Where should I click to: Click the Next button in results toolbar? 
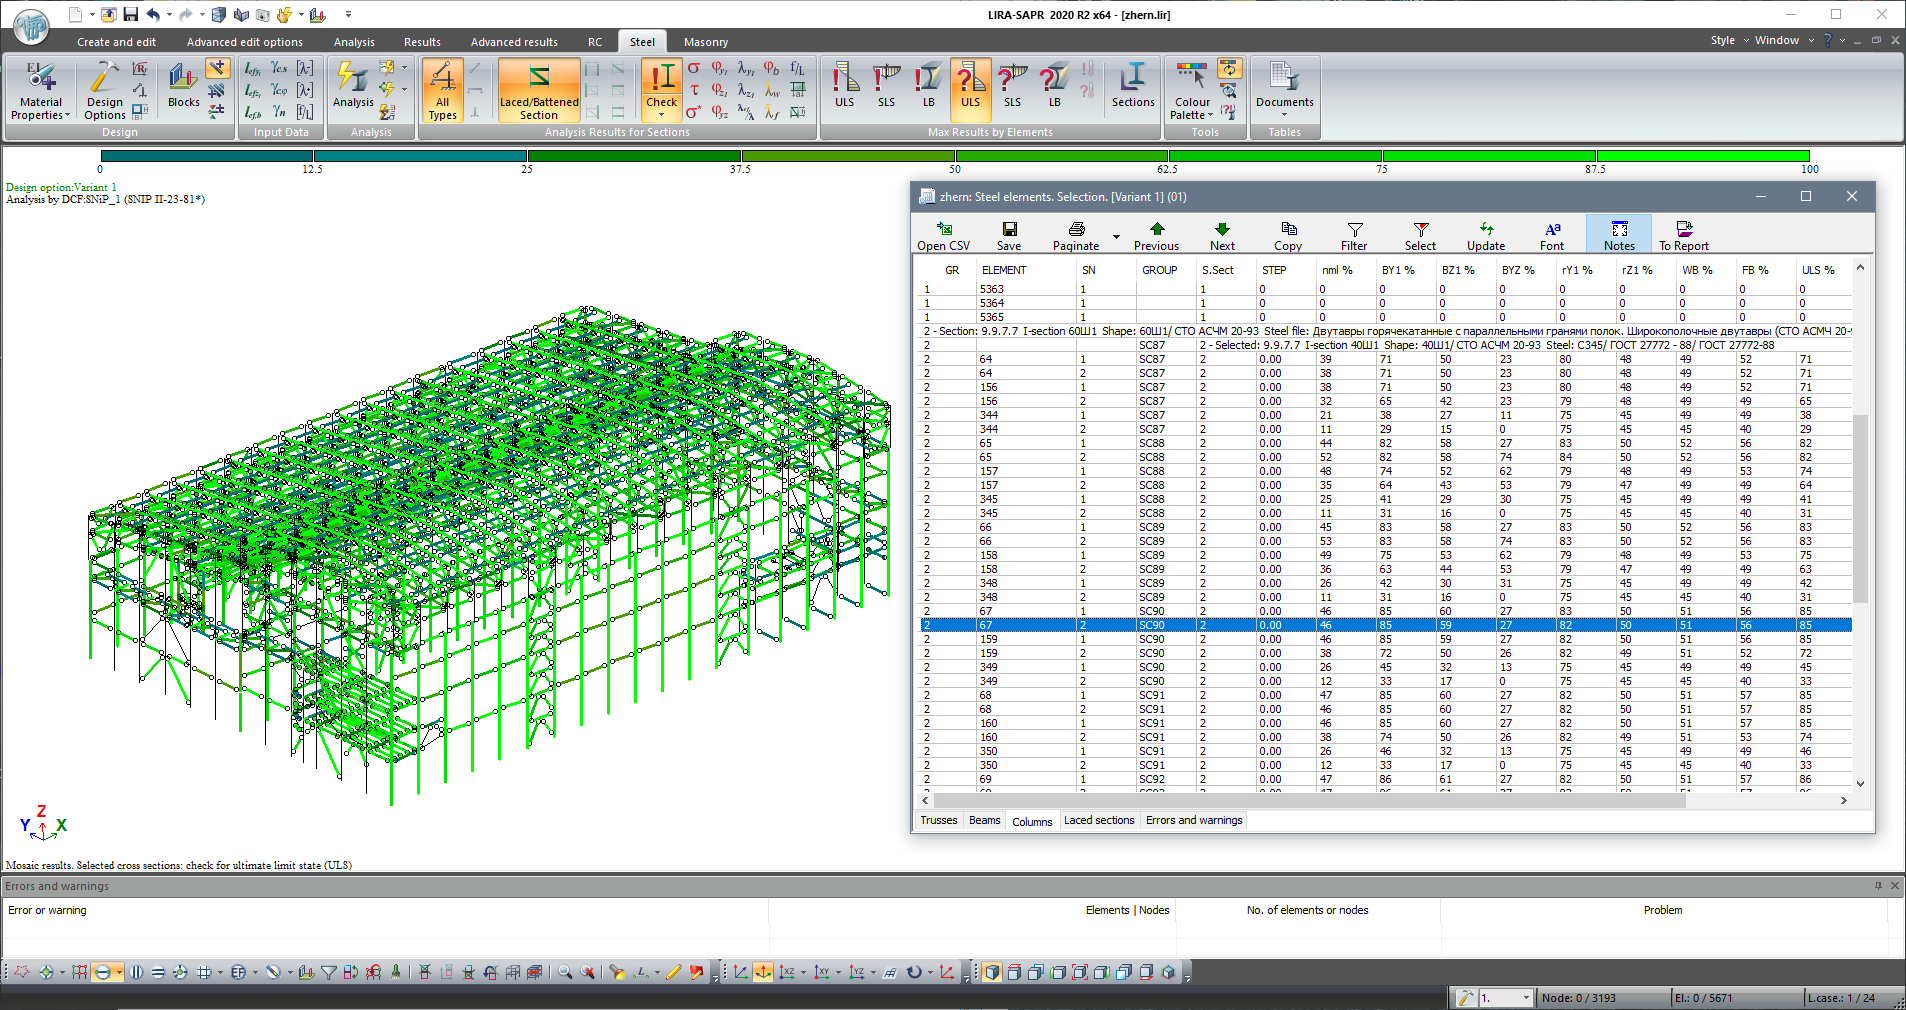click(1222, 236)
